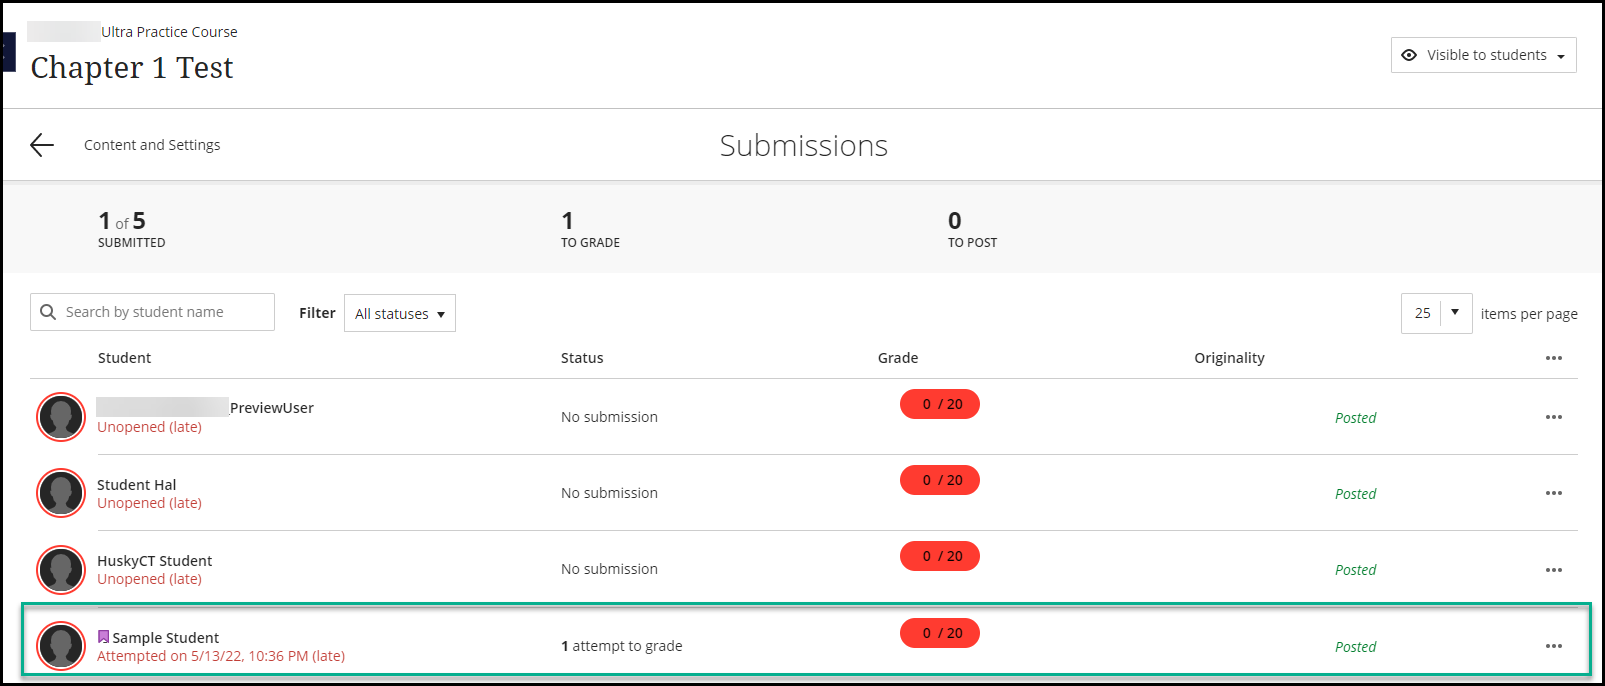The width and height of the screenshot is (1605, 686).
Task: Click the Search by student name field
Action: click(164, 312)
